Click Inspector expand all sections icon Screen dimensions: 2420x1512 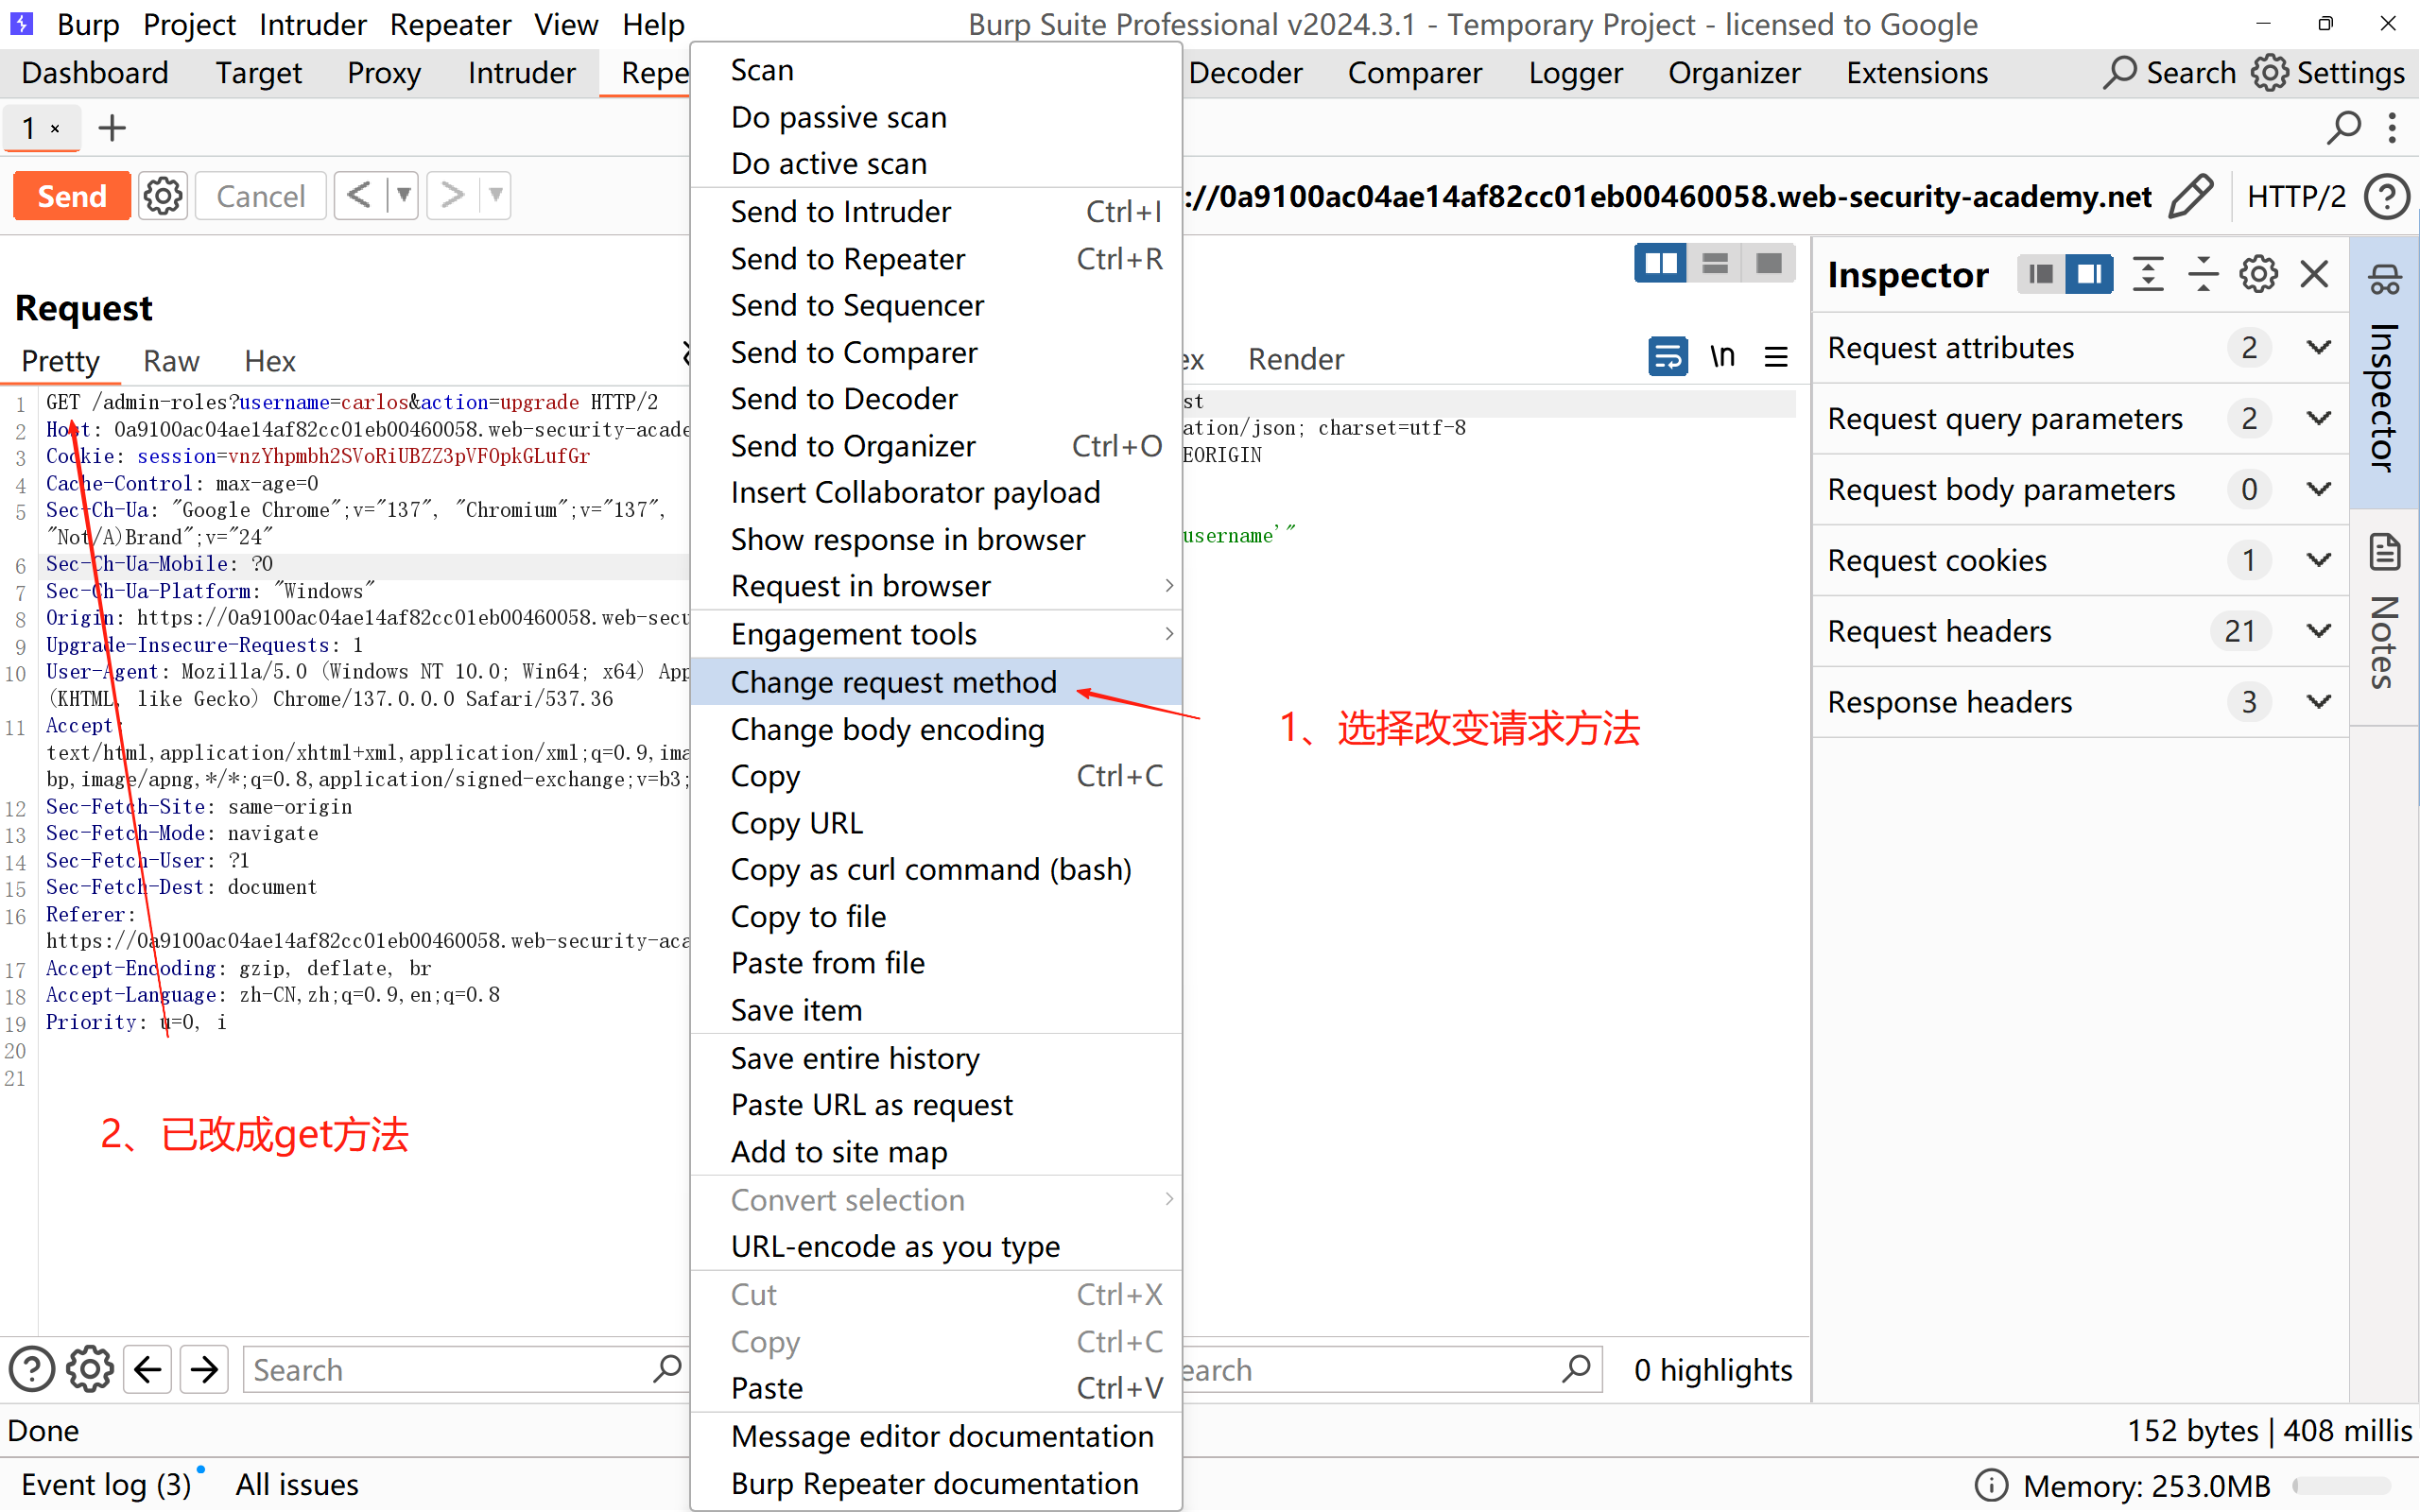(2147, 274)
